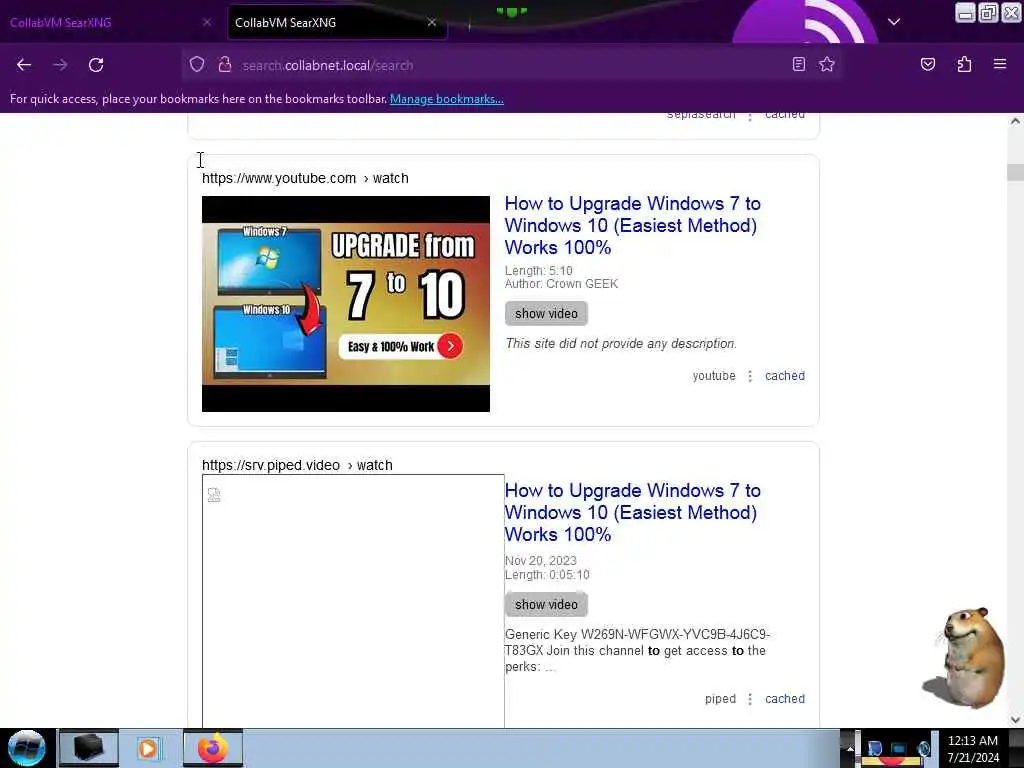Open YouTube result title link
Screen dimensions: 1024x768
click(632, 225)
